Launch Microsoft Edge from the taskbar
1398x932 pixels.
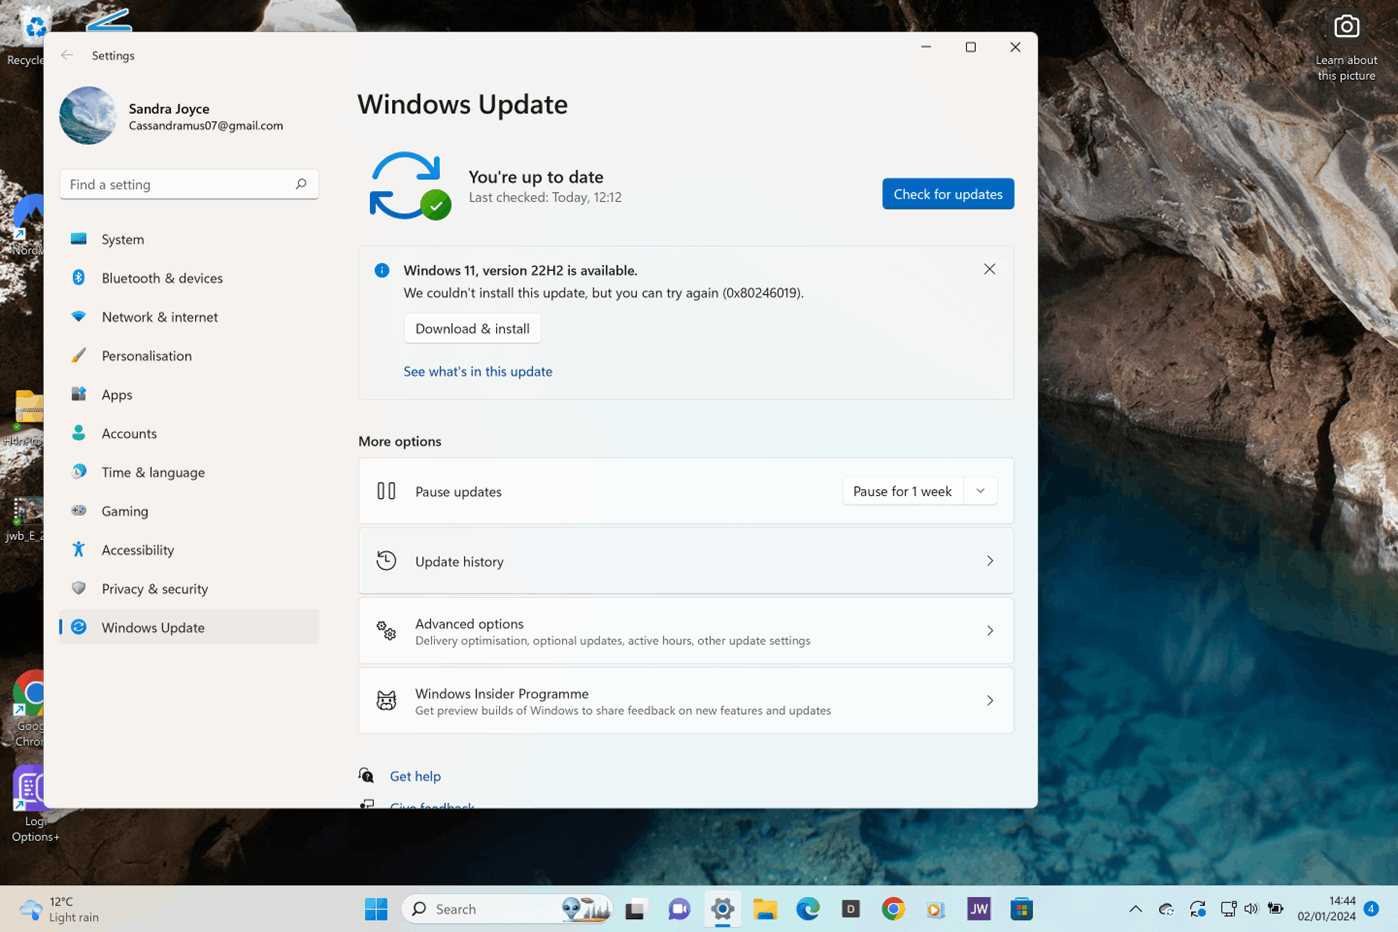[x=808, y=909]
